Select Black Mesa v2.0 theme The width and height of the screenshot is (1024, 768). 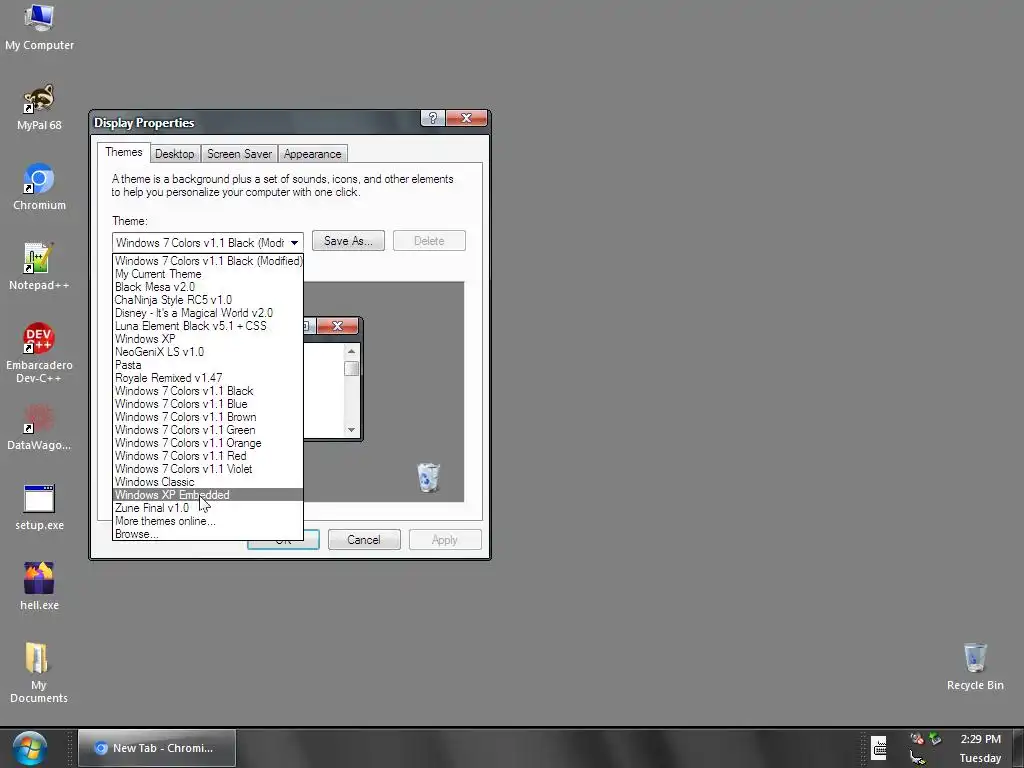tap(208, 287)
